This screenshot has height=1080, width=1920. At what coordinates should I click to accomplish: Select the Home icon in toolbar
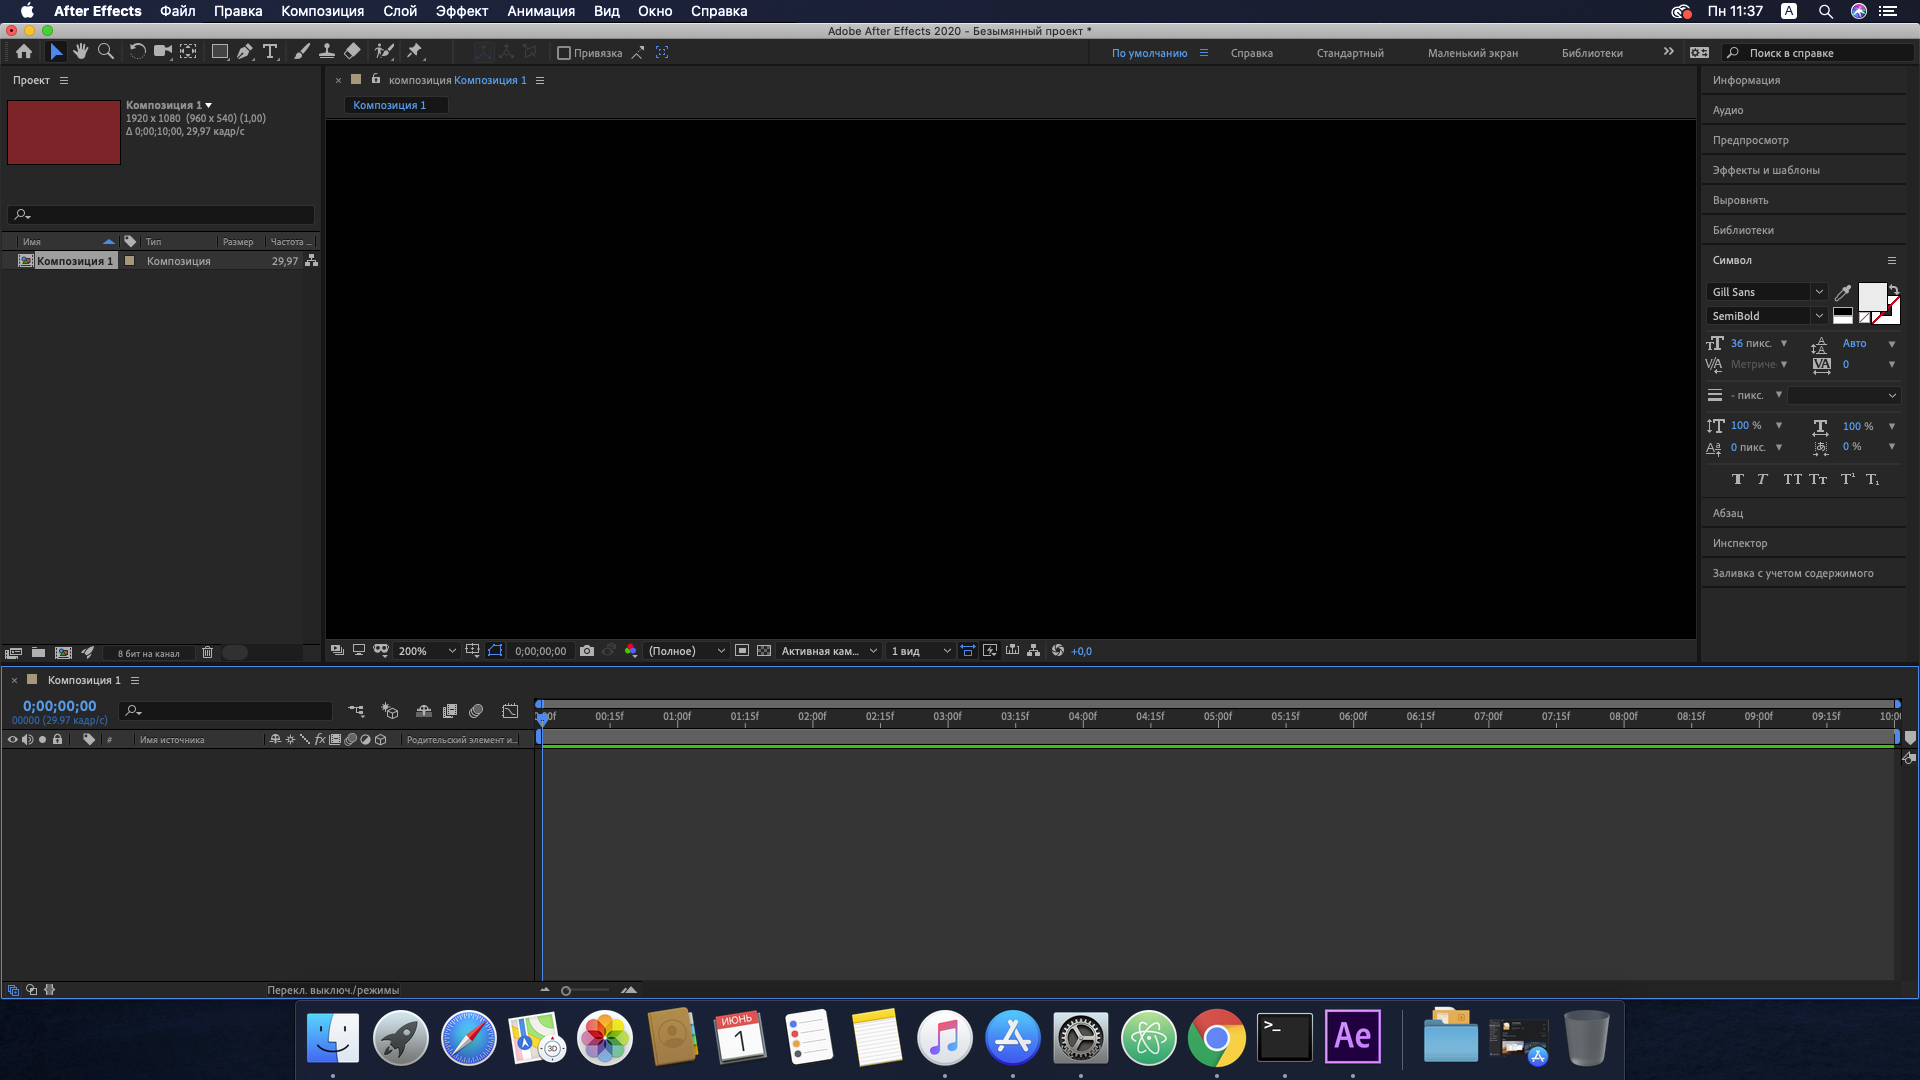24,52
